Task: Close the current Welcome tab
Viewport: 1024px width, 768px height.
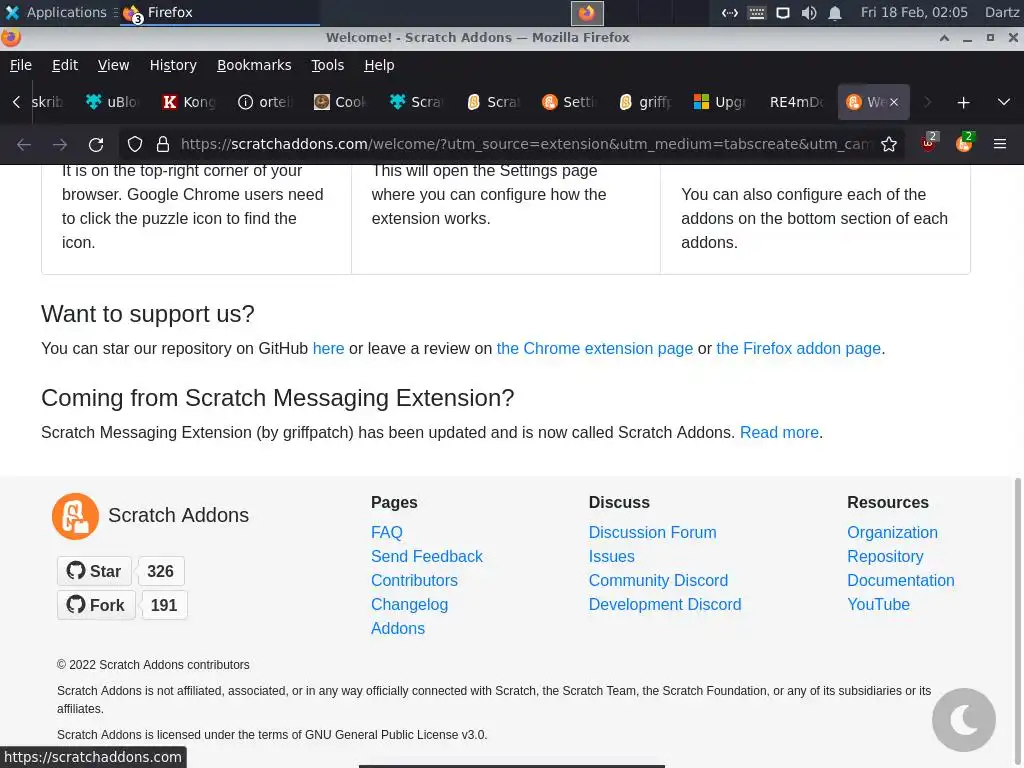Action: point(894,102)
